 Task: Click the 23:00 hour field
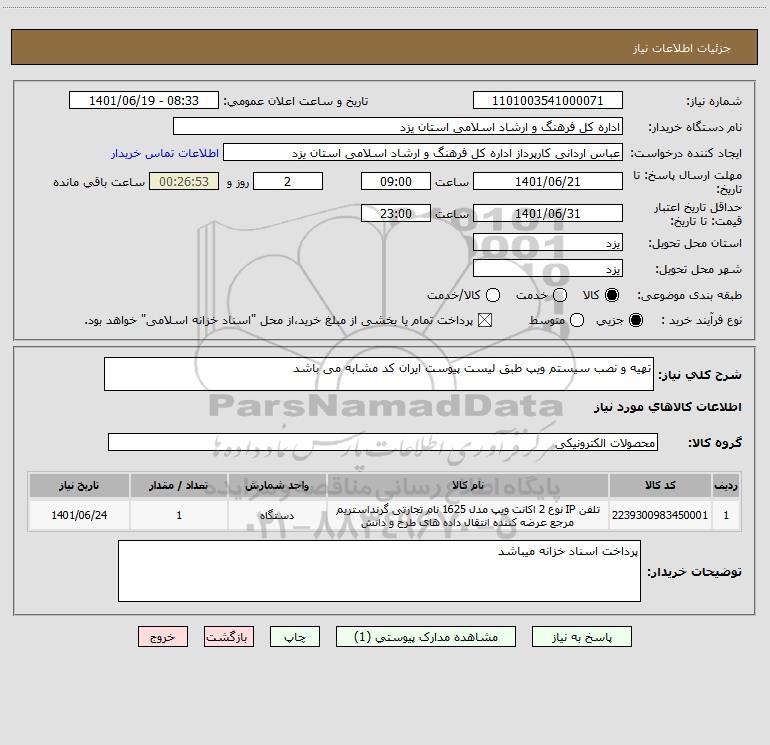tap(396, 213)
